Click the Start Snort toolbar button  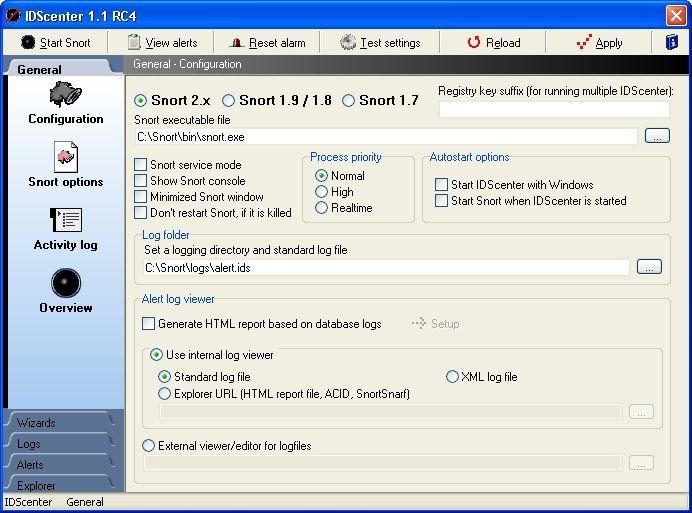tap(55, 43)
